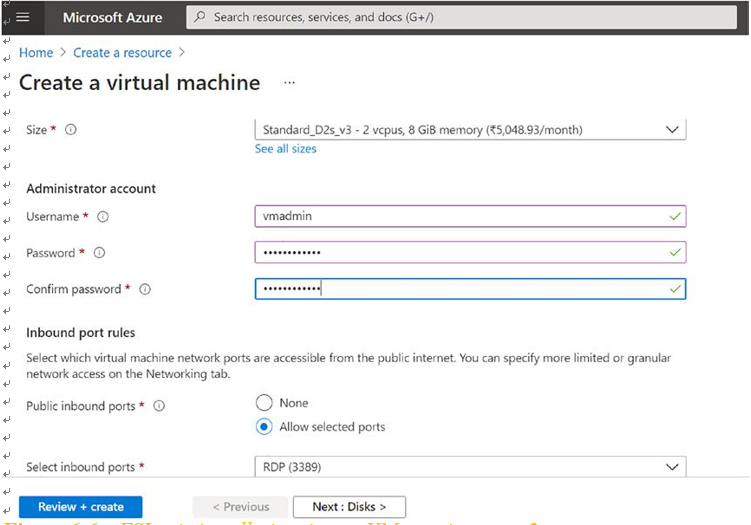Expand the Size dropdown
The image size is (751, 525).
[x=470, y=129]
